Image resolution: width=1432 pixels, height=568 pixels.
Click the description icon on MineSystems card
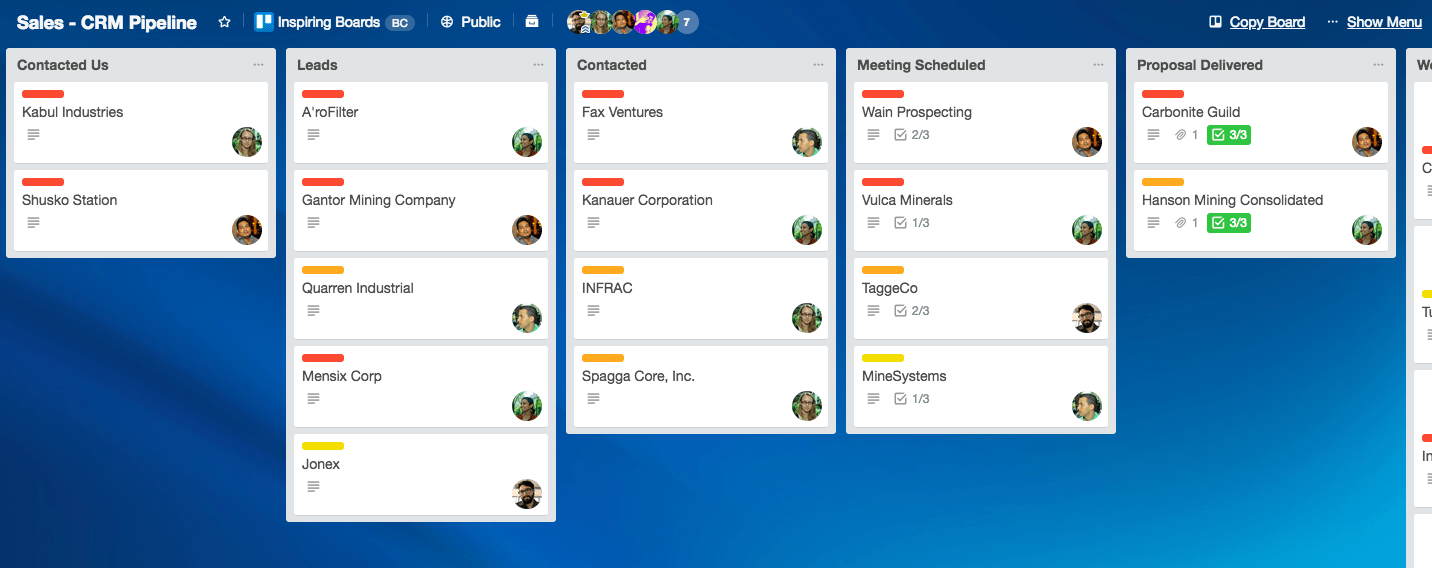coord(873,399)
